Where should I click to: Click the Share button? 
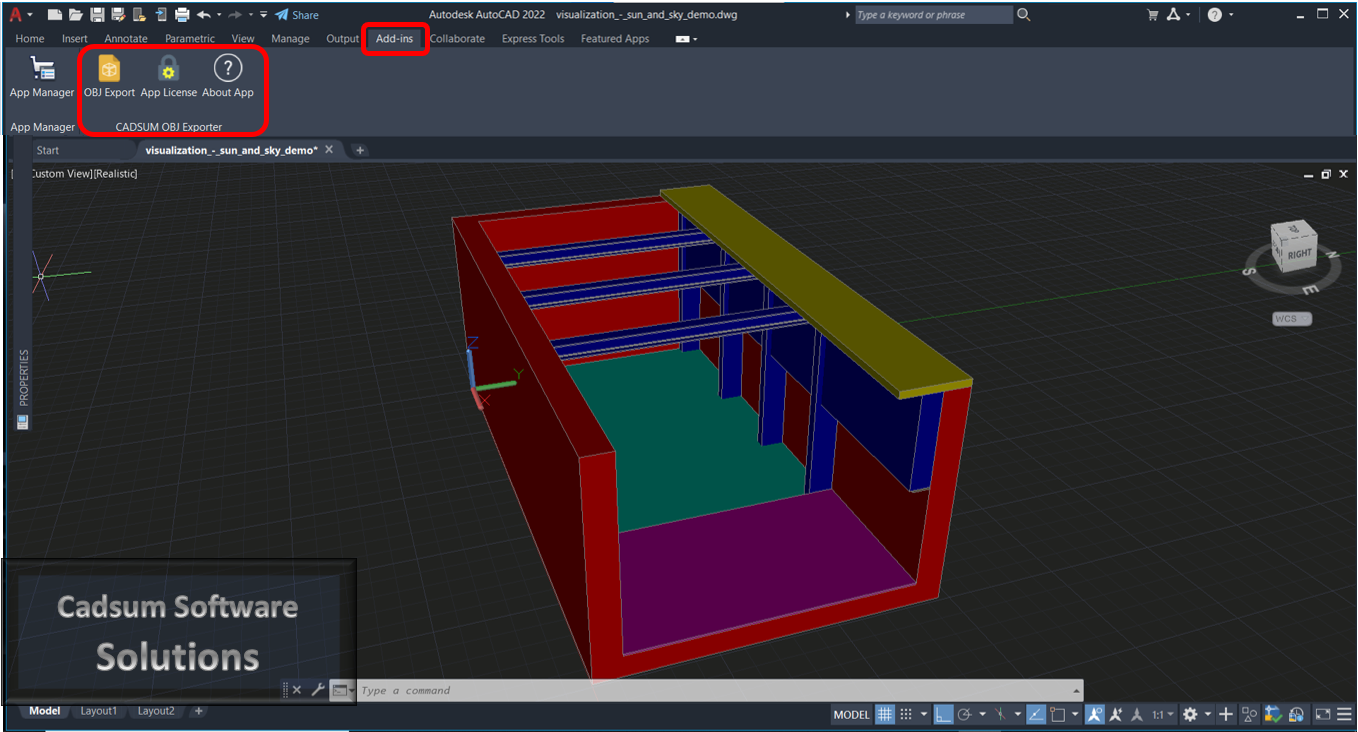click(297, 15)
